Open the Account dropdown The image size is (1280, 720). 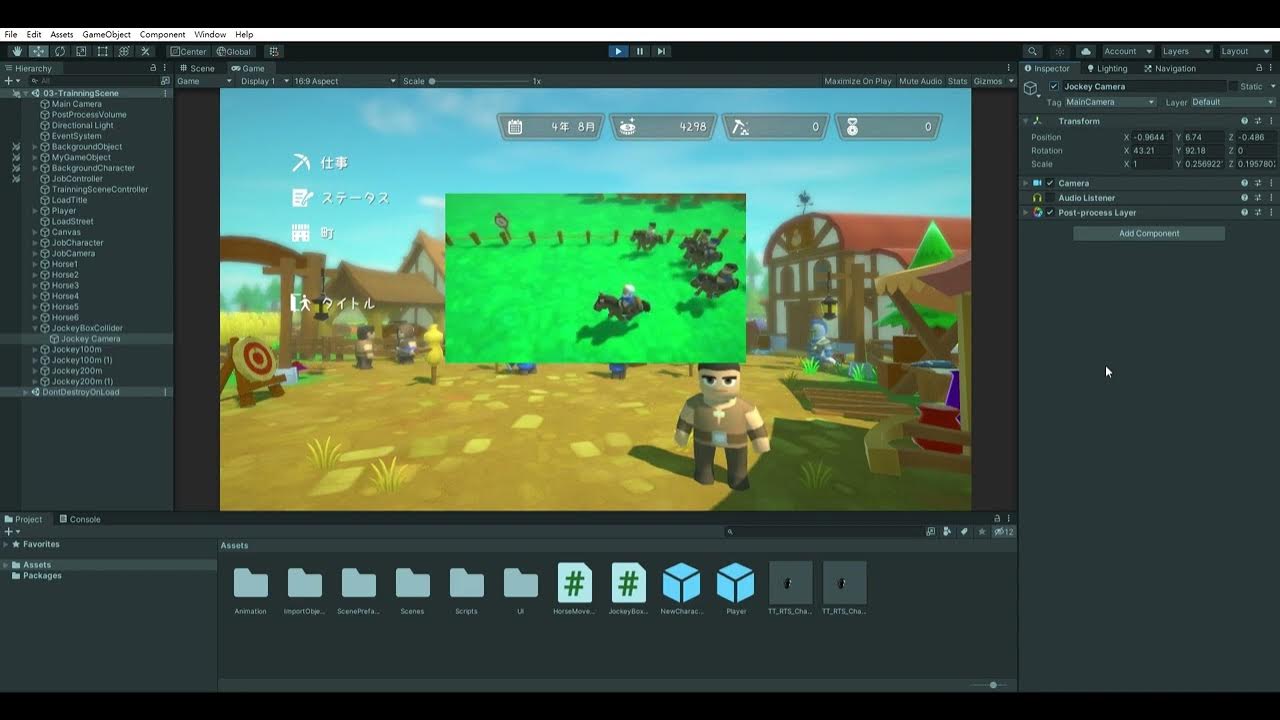1126,51
